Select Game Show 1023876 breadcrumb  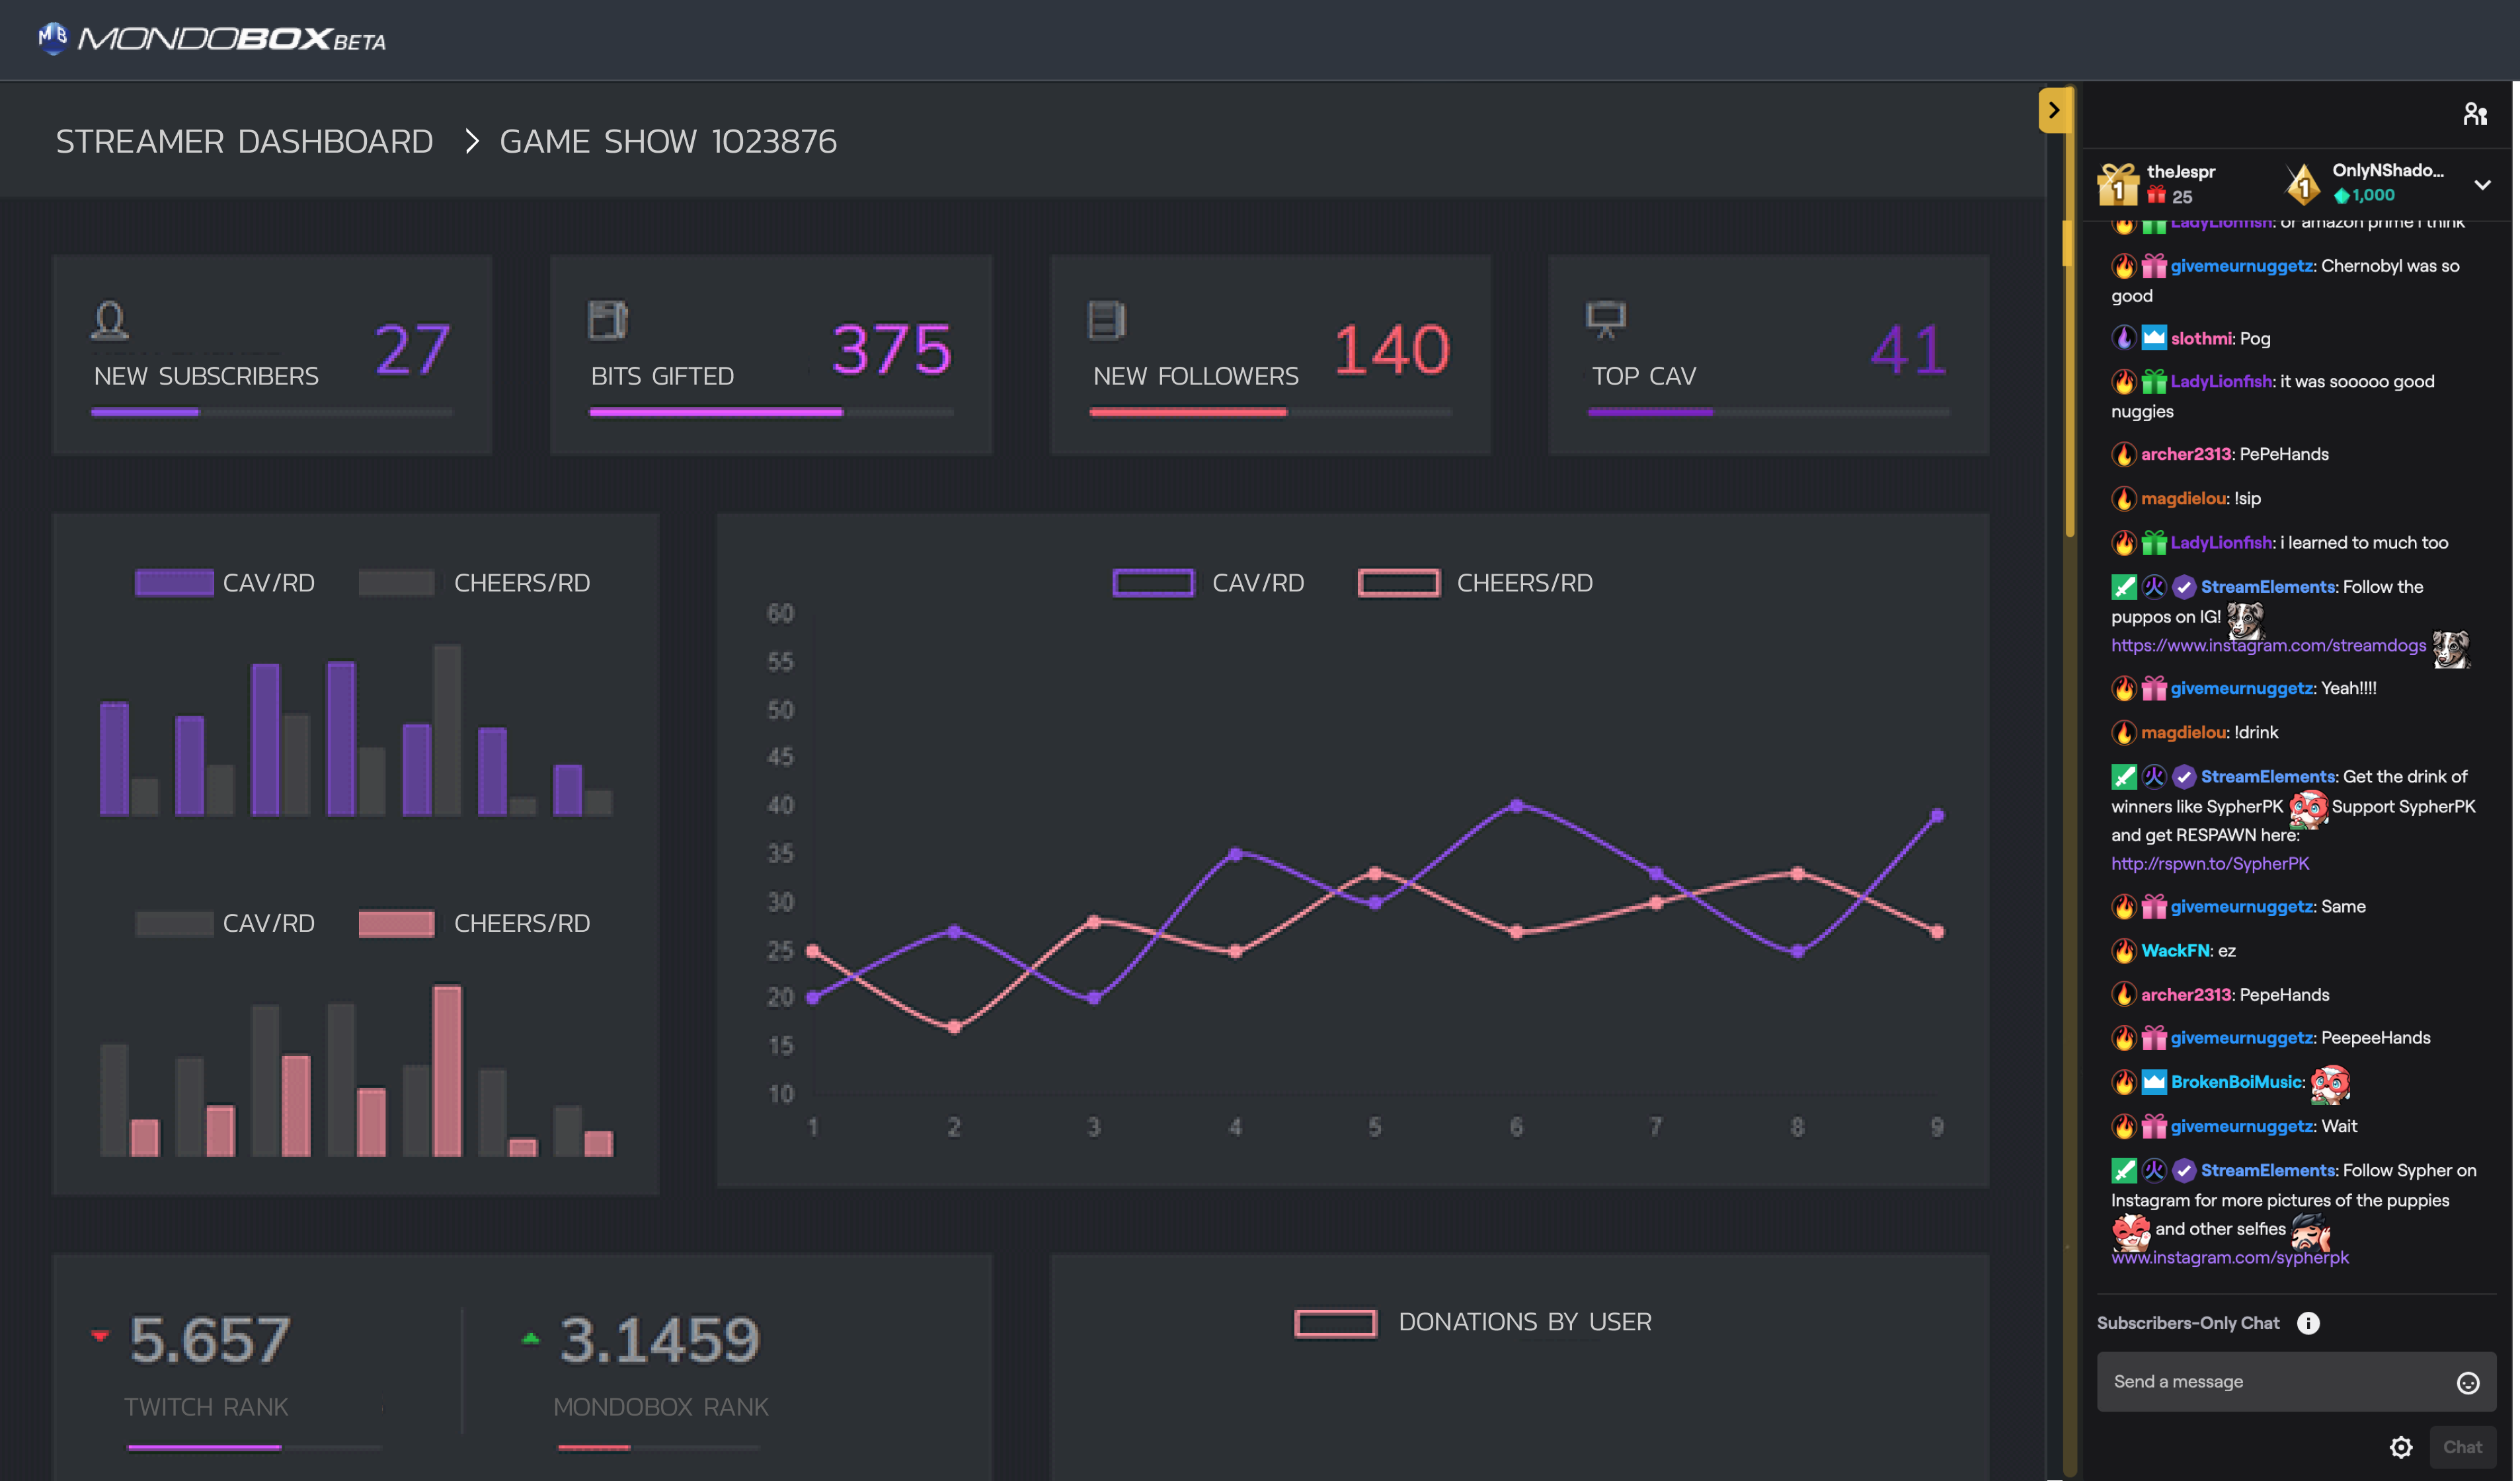(x=668, y=142)
